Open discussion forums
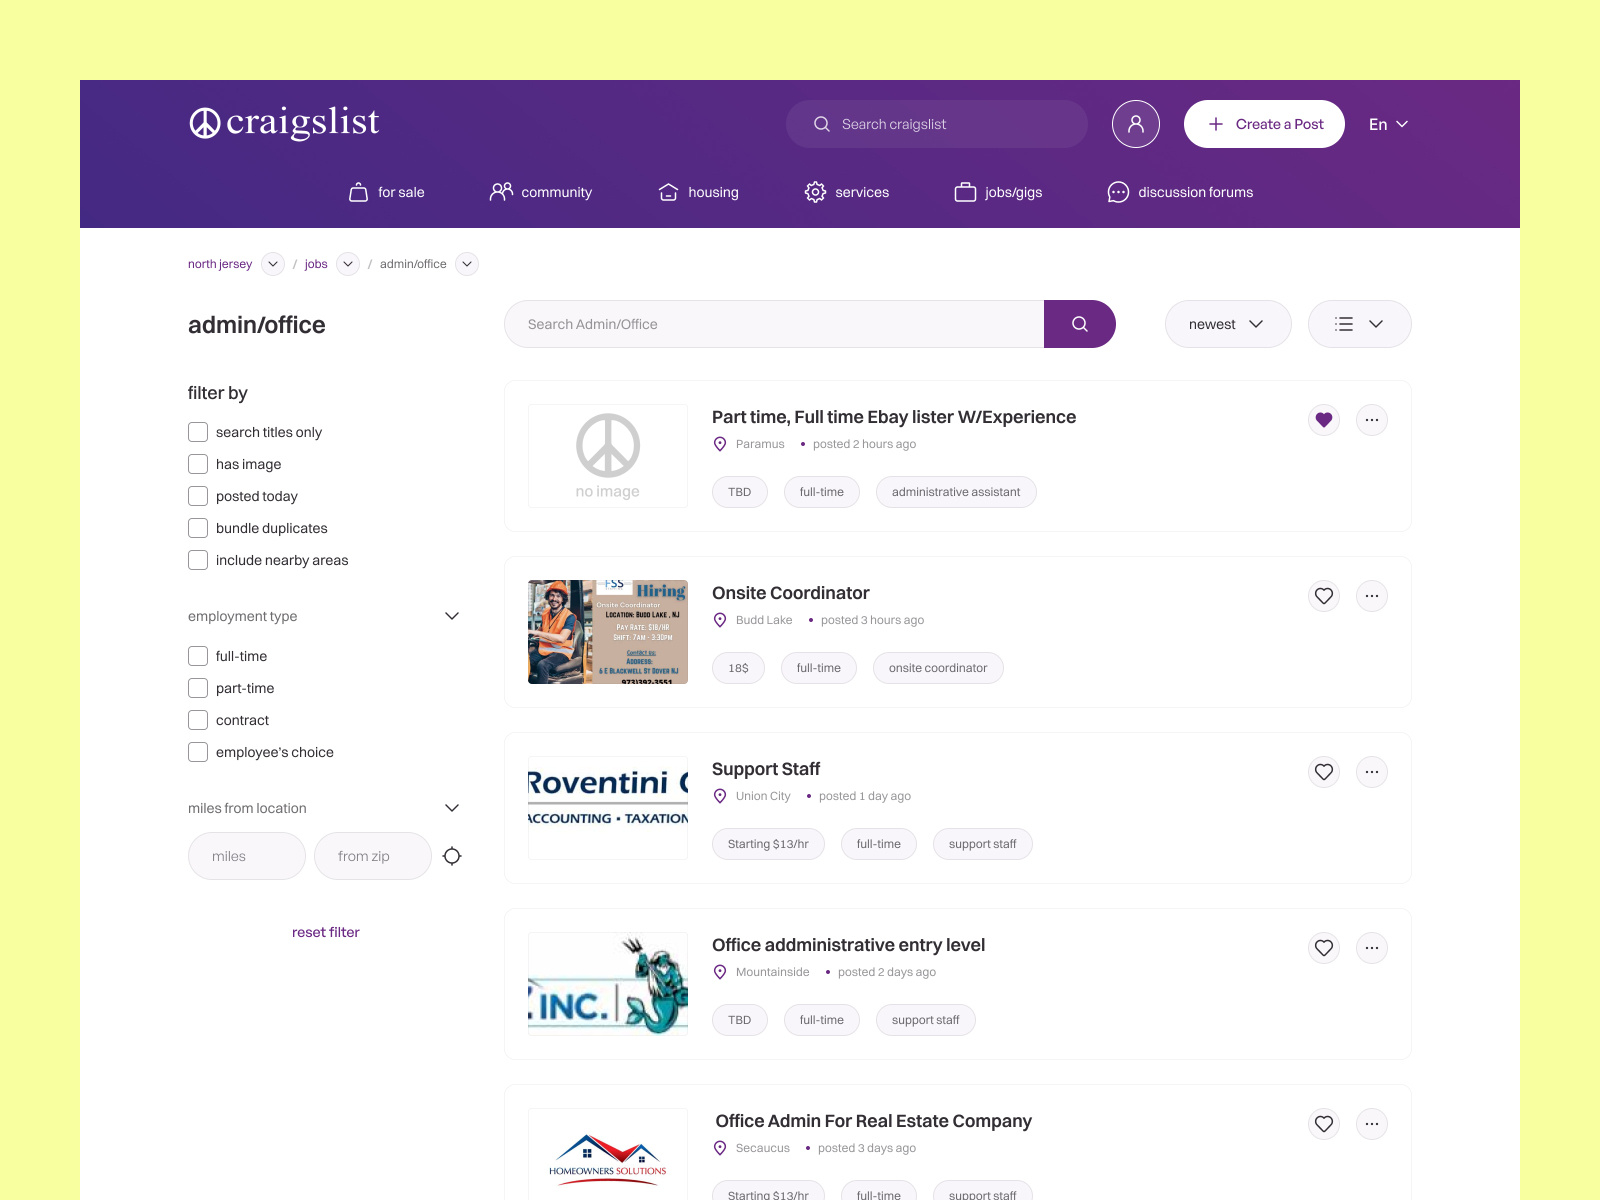 1181,192
